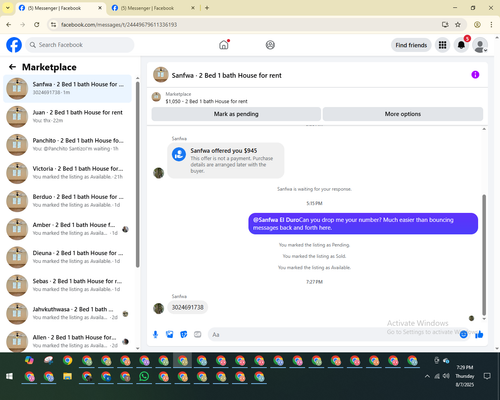
Task: Open Panchito conversation in the list
Action: 67,145
